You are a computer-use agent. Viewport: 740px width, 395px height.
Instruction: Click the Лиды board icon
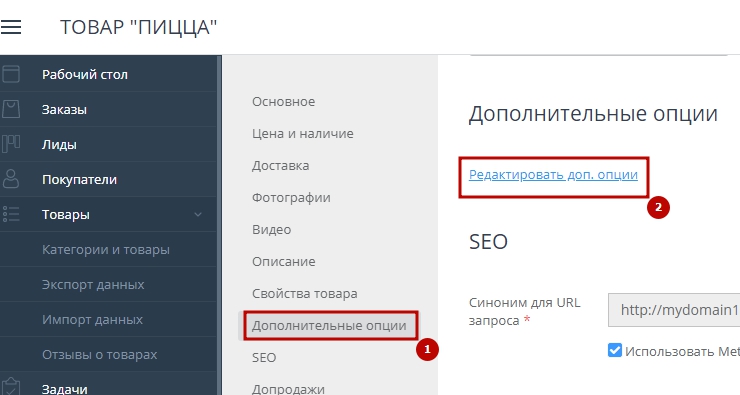(10, 144)
